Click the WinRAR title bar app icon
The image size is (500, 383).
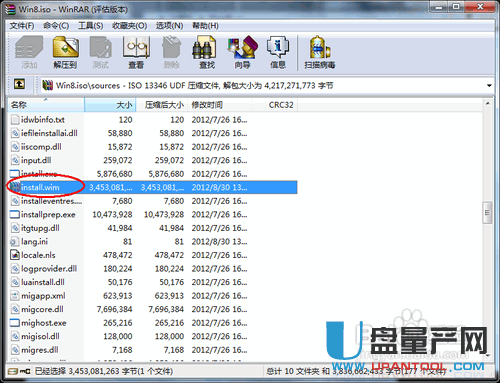pyautogui.click(x=11, y=9)
